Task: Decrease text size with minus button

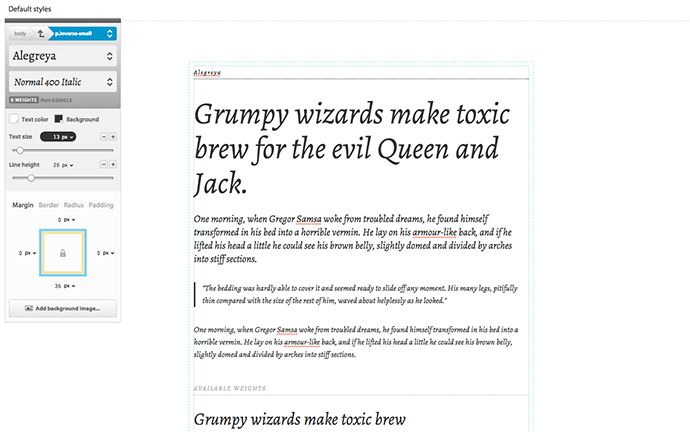Action: 104,136
